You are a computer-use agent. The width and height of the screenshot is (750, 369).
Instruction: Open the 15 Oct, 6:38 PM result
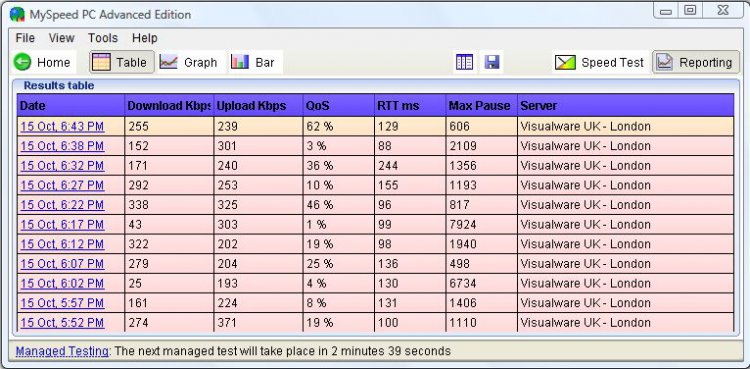click(x=62, y=146)
